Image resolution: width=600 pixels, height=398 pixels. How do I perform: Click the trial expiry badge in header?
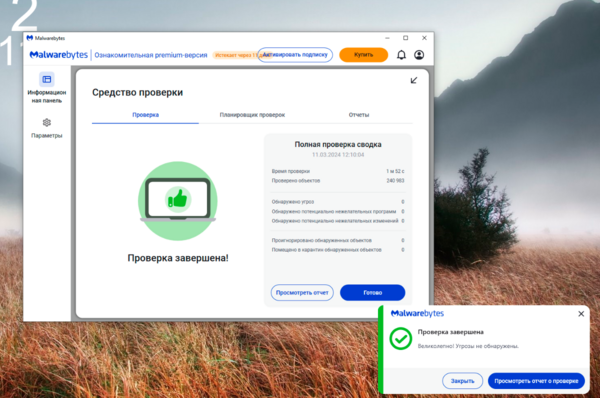(236, 55)
